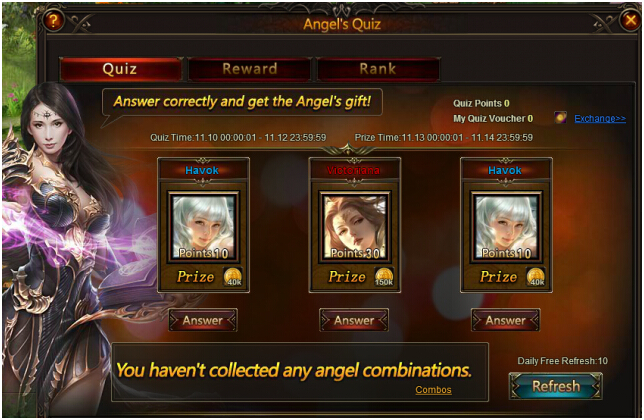
Task: Click the 40k gold prize icon on left card
Action: (x=233, y=276)
